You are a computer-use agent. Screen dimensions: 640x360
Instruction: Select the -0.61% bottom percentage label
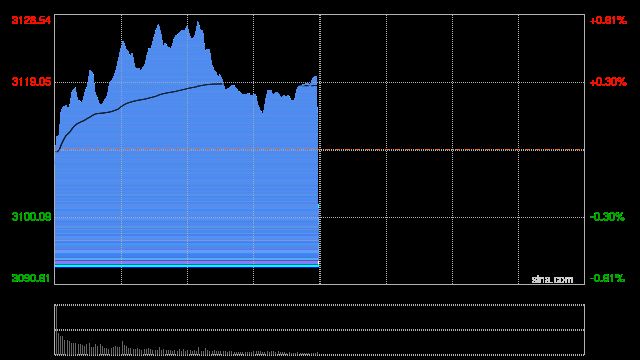point(607,278)
